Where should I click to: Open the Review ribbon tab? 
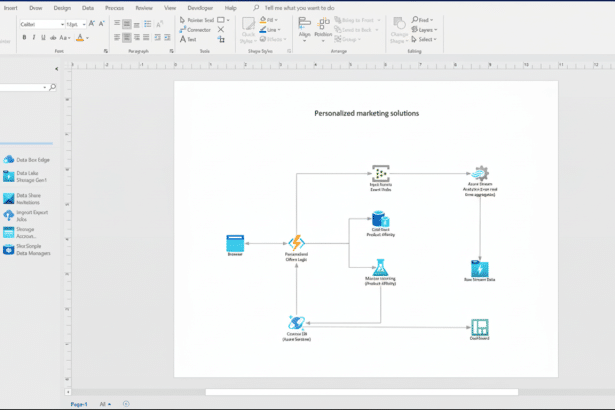[144, 8]
